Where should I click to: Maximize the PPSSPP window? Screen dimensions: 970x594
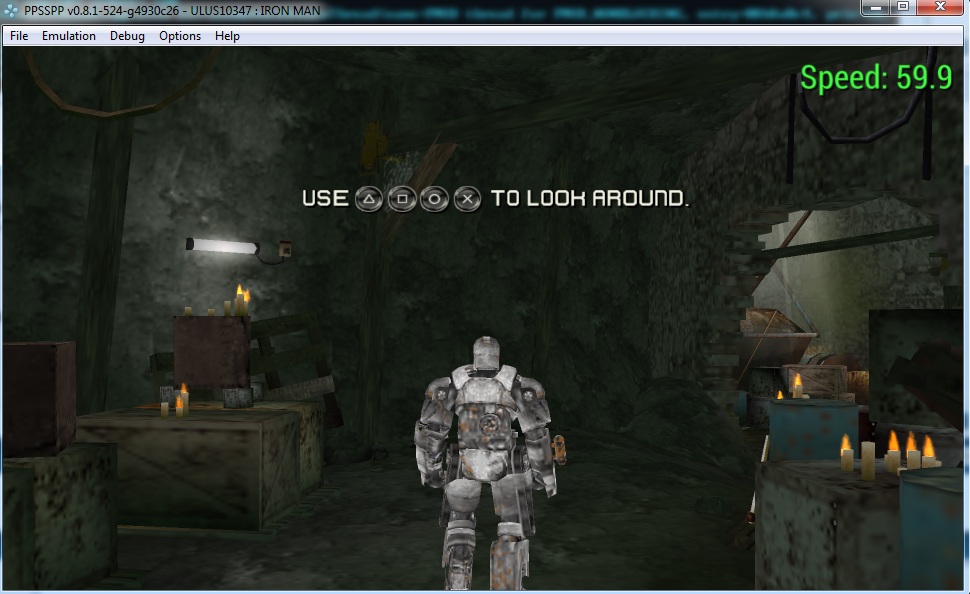[x=902, y=8]
